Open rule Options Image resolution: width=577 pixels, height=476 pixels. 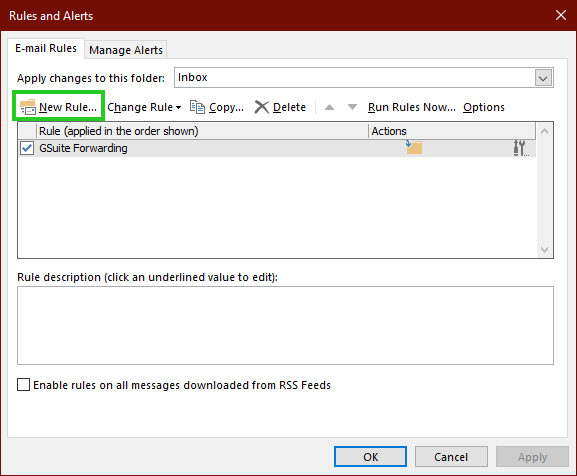tap(484, 107)
